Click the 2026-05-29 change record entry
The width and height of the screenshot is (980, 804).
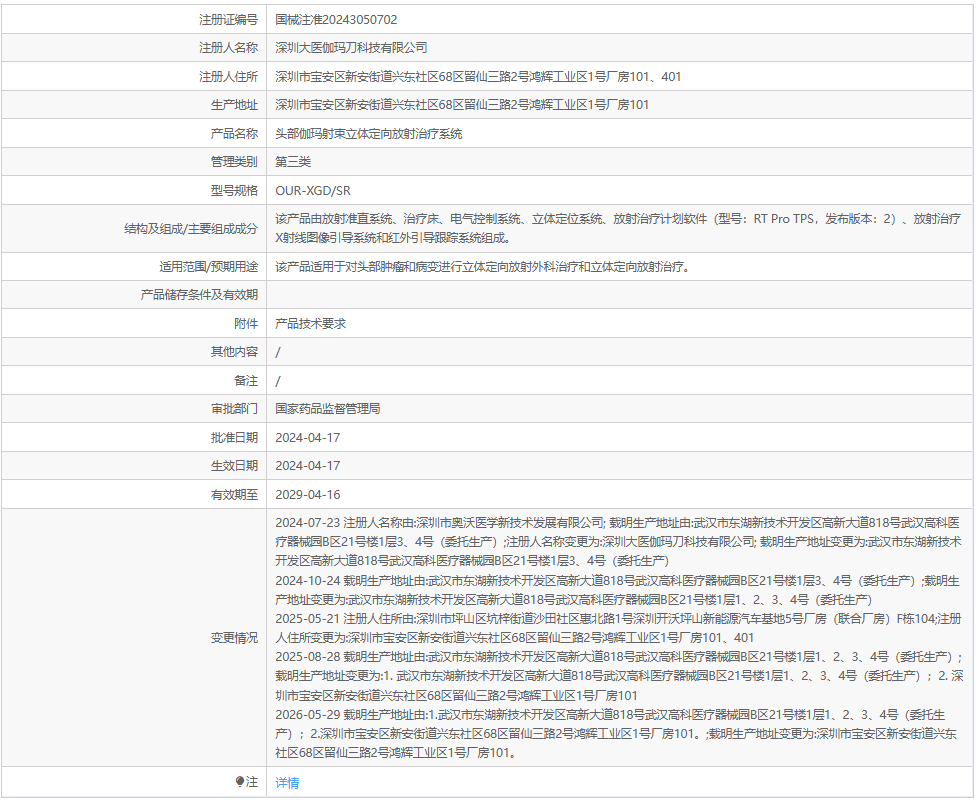pos(616,733)
